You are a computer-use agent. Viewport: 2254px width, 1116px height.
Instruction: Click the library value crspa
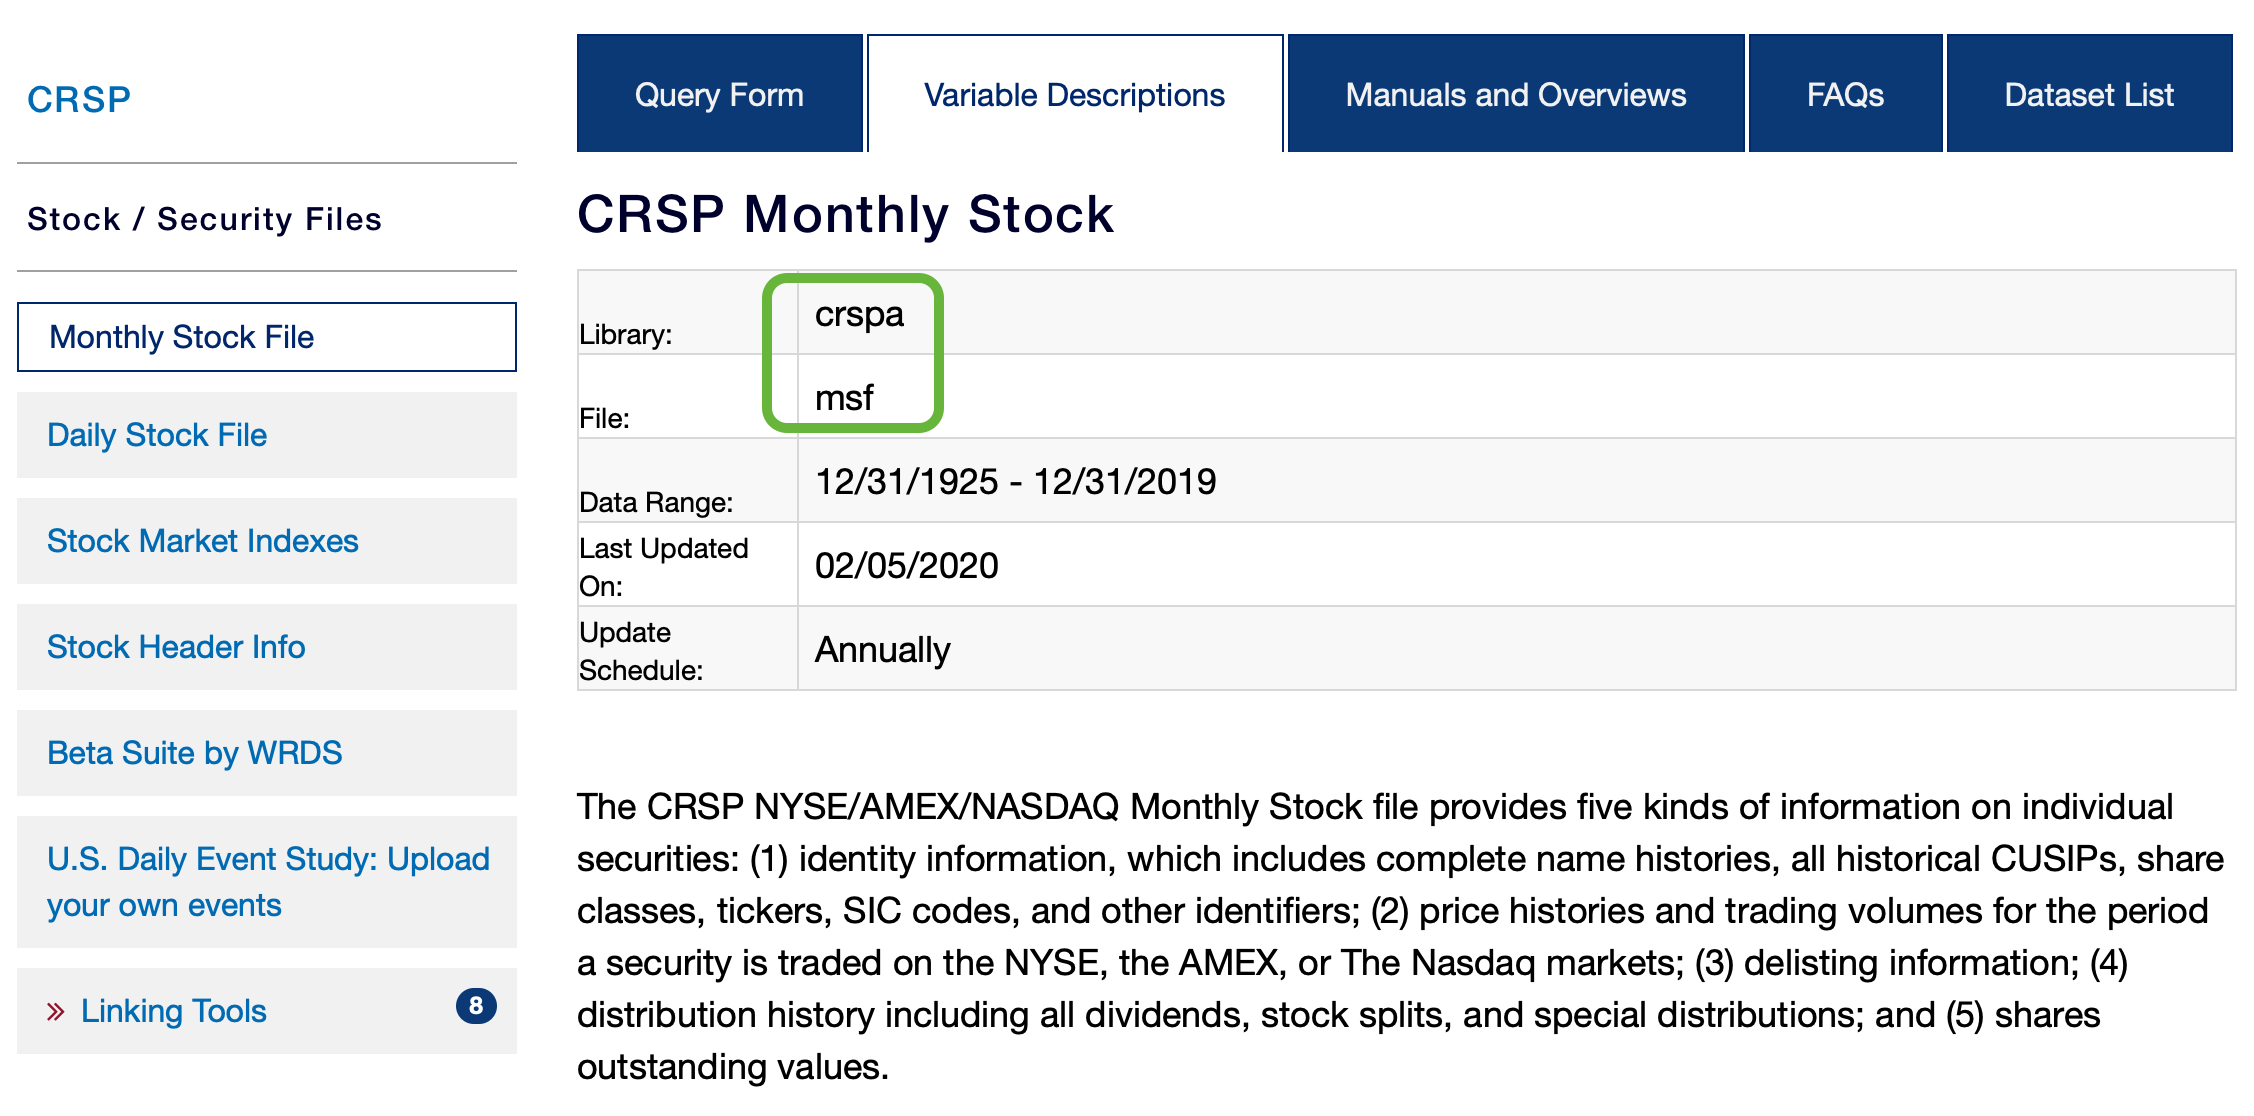(859, 314)
